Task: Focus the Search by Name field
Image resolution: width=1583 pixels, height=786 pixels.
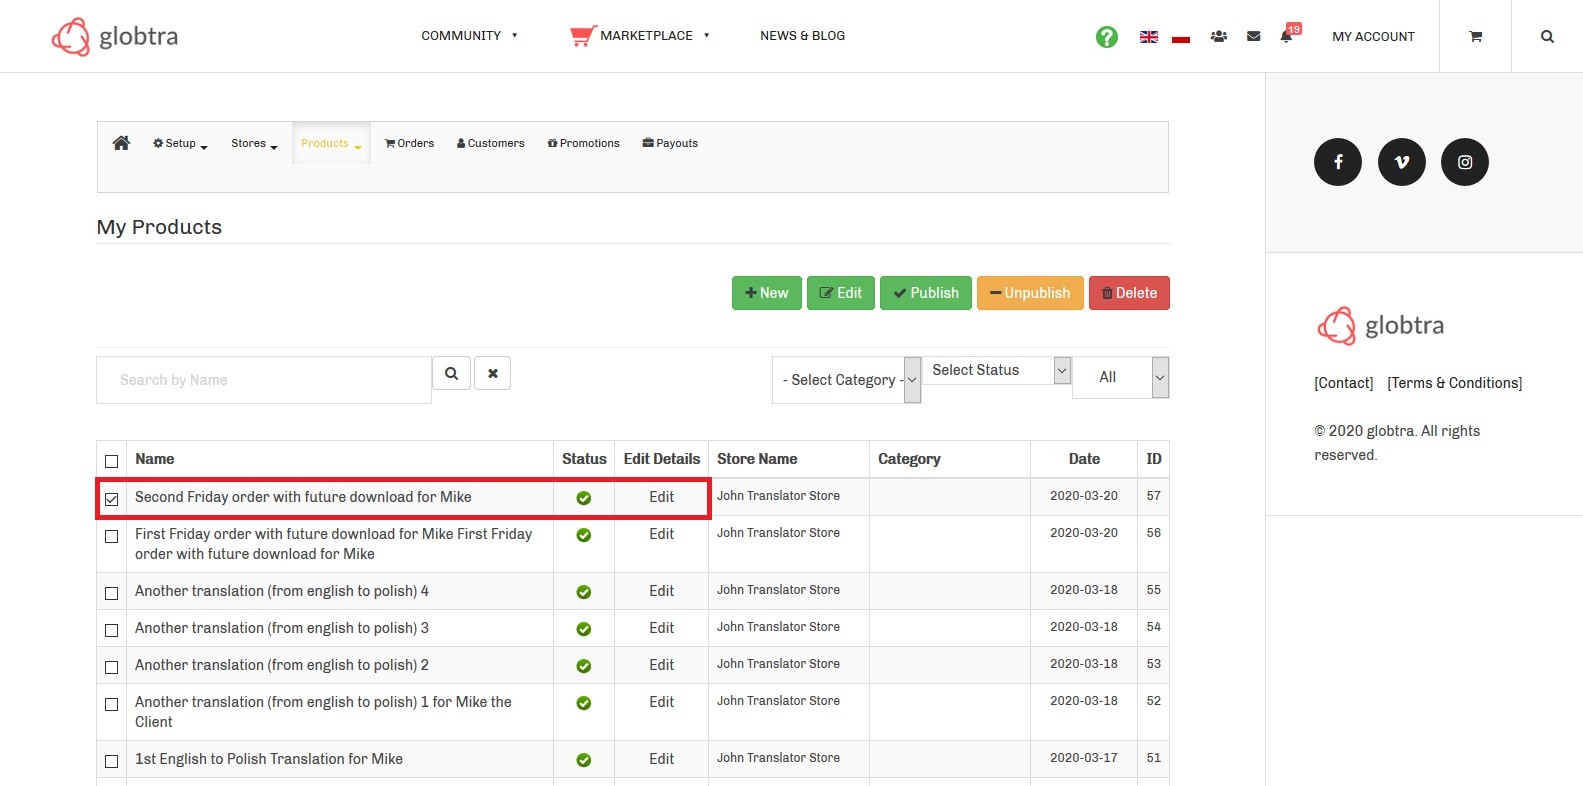Action: tap(264, 380)
